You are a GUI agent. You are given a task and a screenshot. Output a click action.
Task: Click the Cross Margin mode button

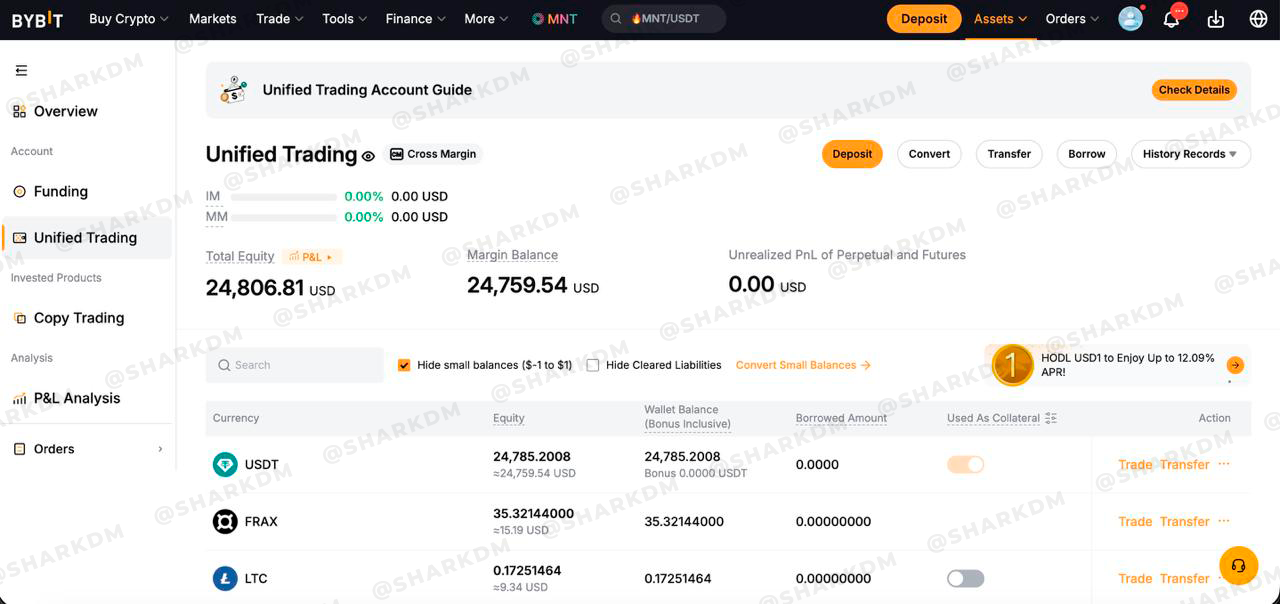coord(433,154)
